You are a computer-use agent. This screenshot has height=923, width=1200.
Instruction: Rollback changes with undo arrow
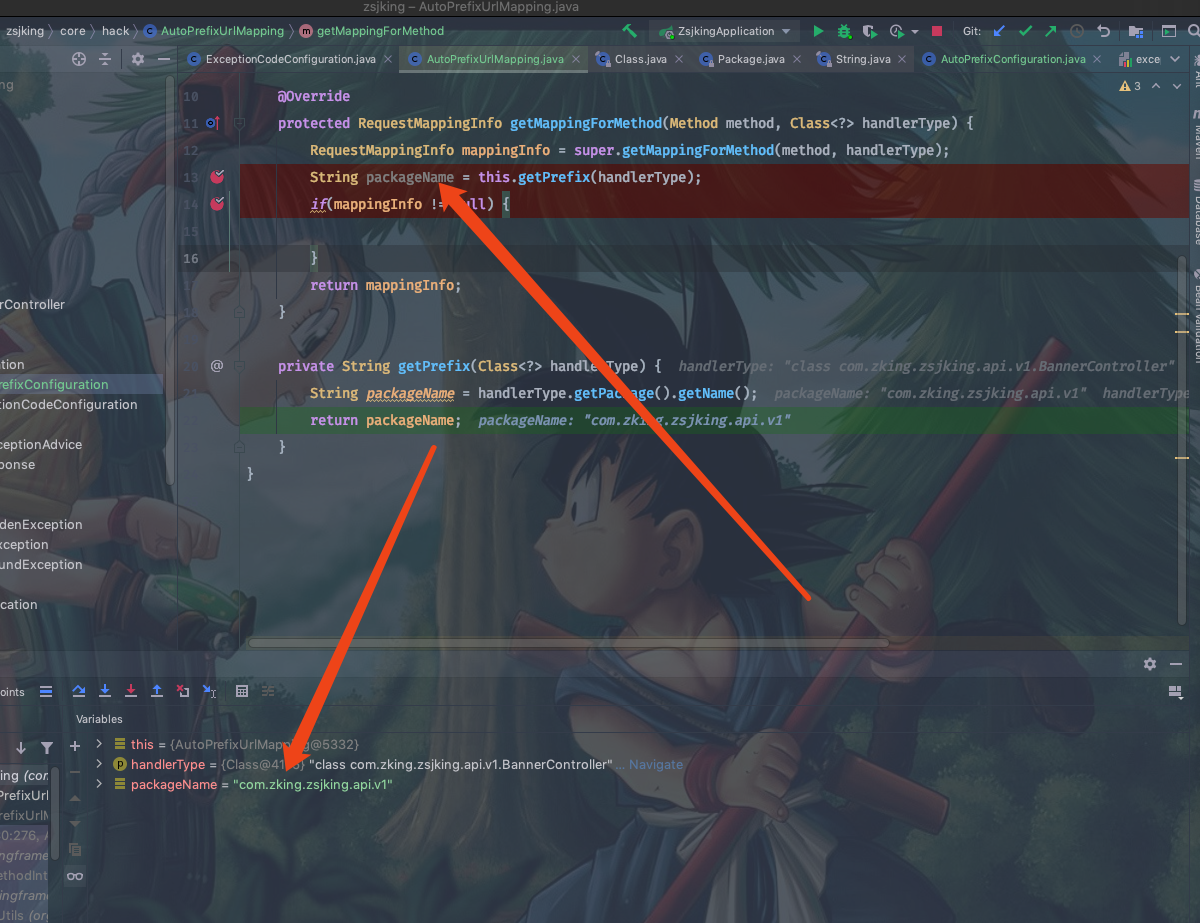(x=1103, y=31)
